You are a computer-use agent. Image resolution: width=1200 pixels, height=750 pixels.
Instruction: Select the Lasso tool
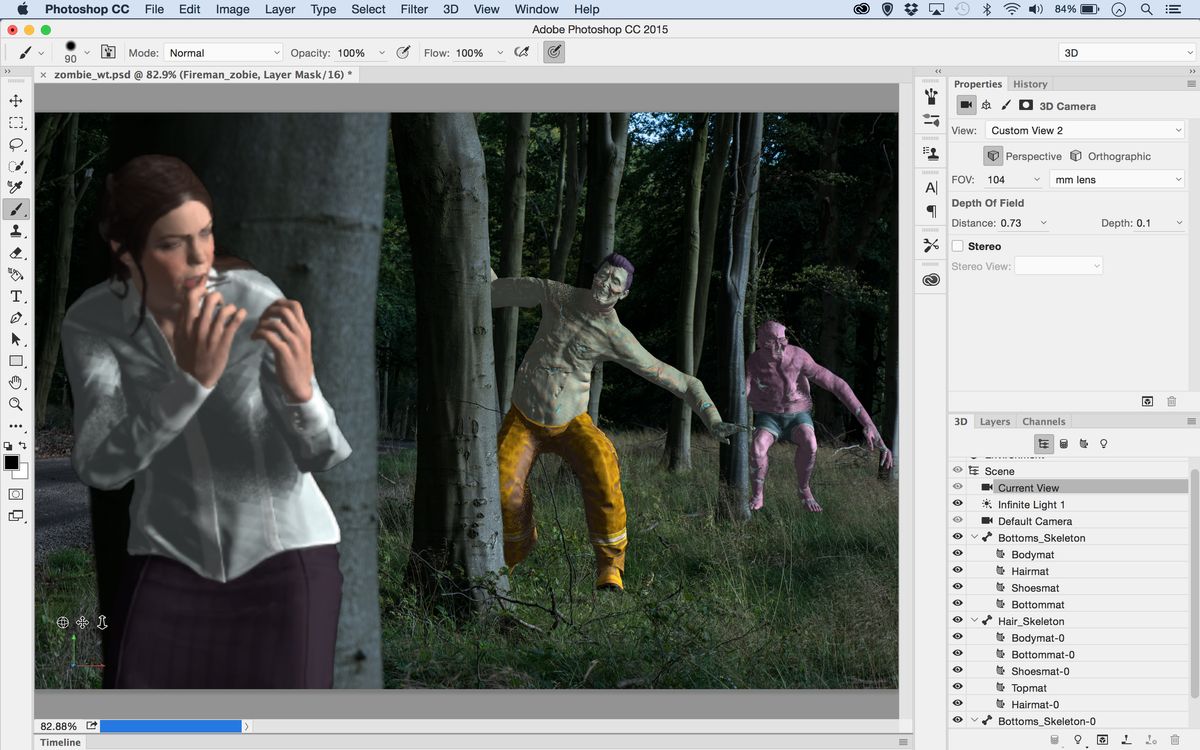click(x=14, y=144)
